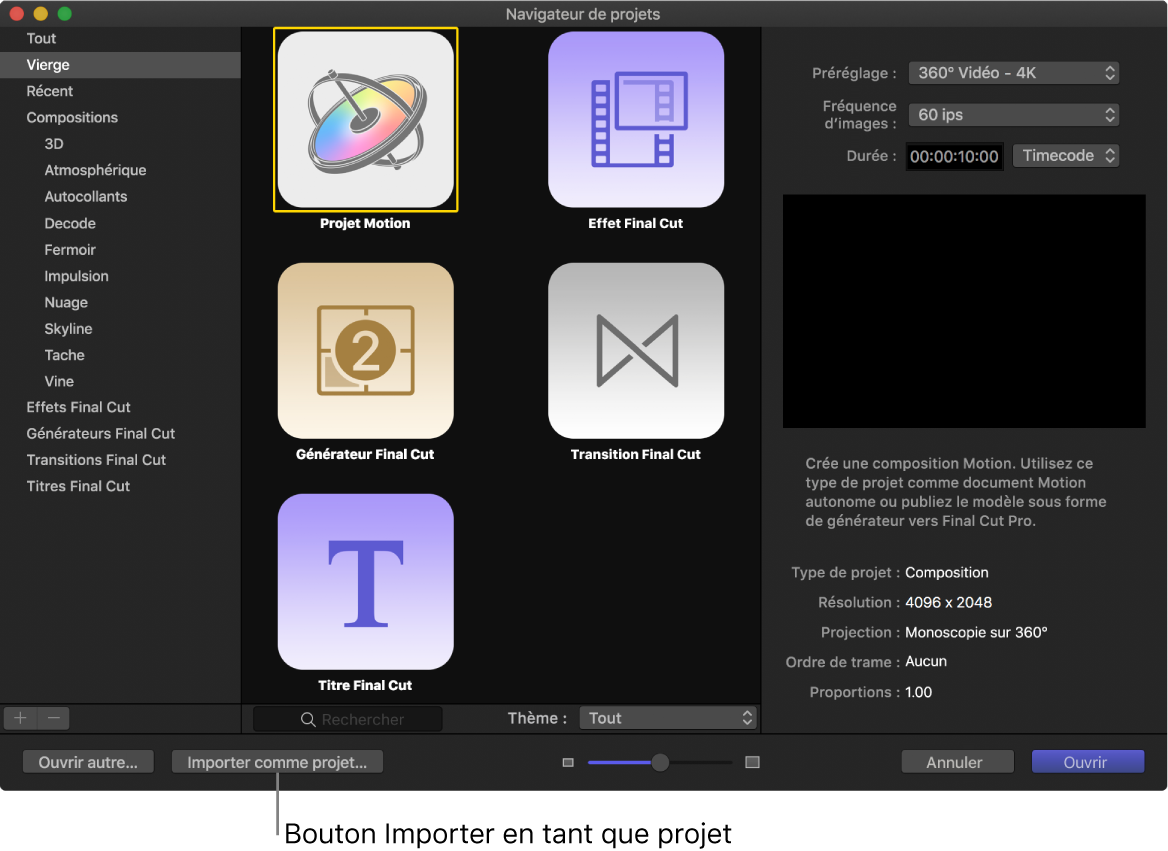The height and width of the screenshot is (851, 1168).
Task: Select the Vierge category in the sidebar
Action: pos(47,64)
